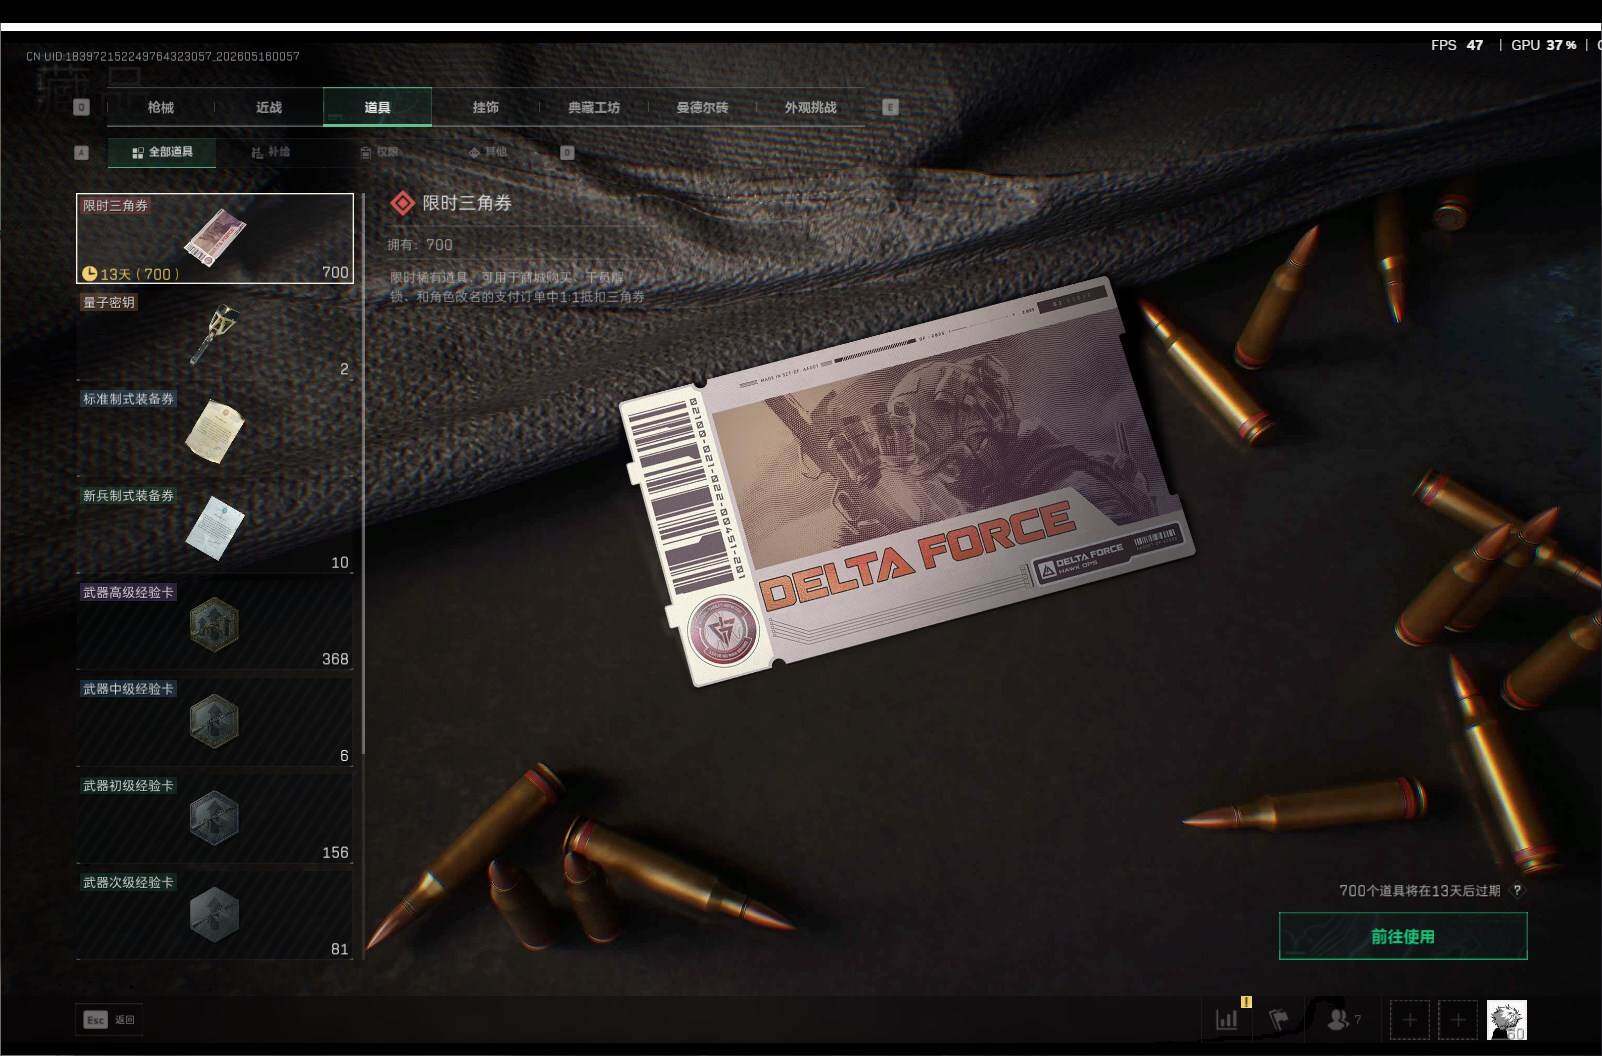The height and width of the screenshot is (1056, 1602).
Task: Click the Delta Force ticket preview image
Action: [x=906, y=480]
